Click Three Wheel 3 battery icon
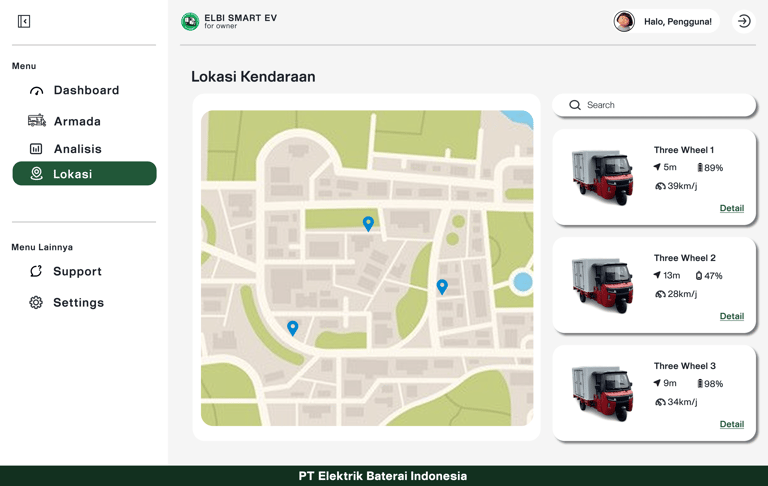The height and width of the screenshot is (486, 768). pos(700,383)
